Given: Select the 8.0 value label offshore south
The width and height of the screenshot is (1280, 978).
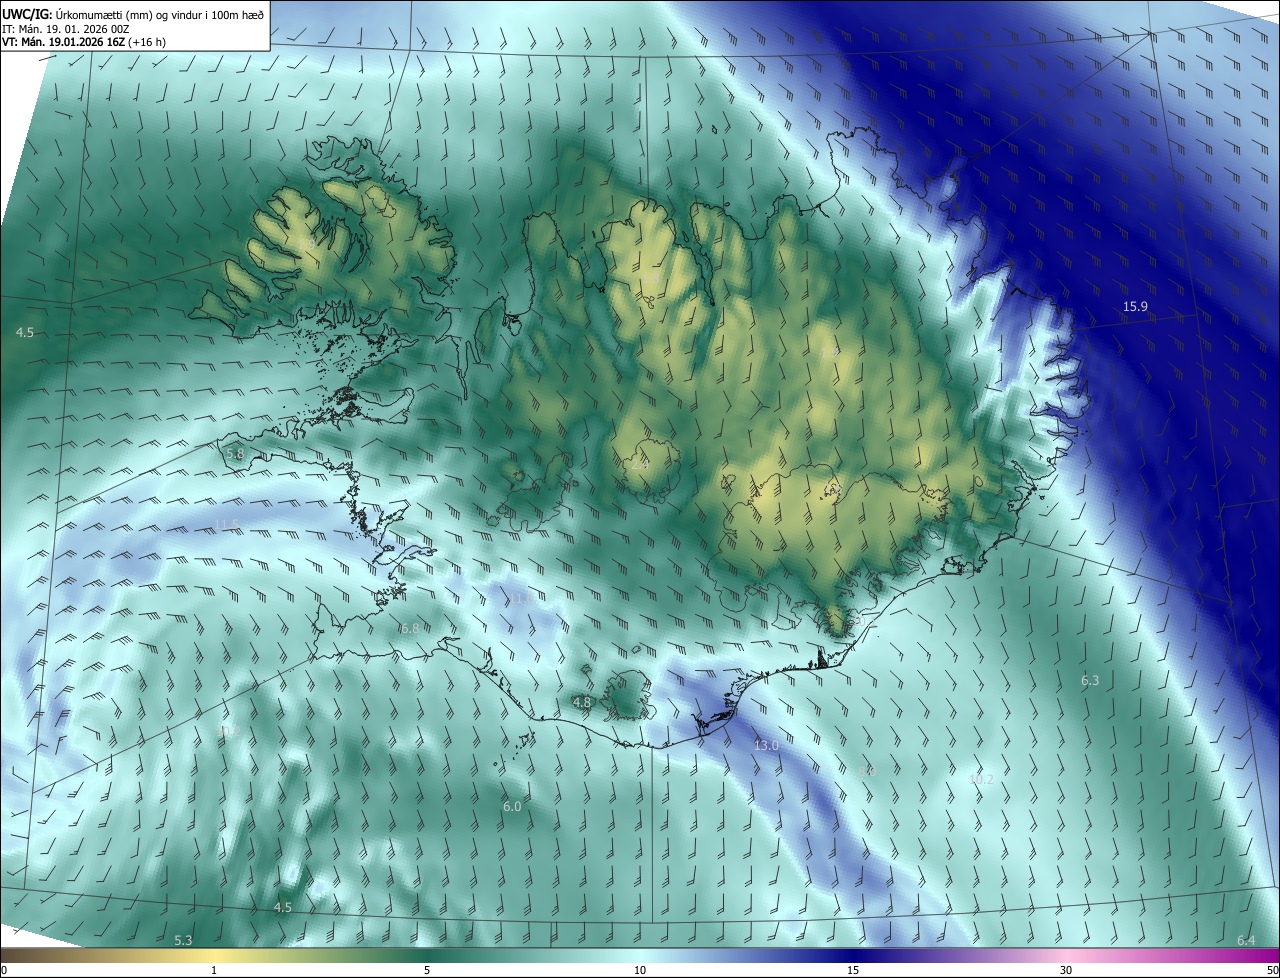Looking at the screenshot, I should pos(867,771).
